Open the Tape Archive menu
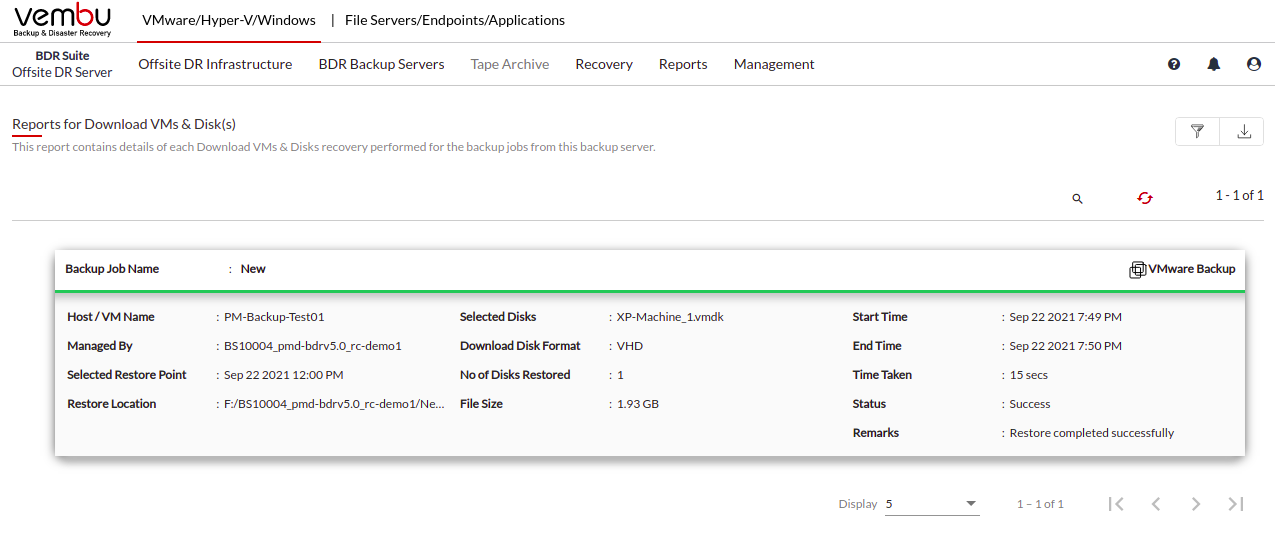 (x=510, y=64)
